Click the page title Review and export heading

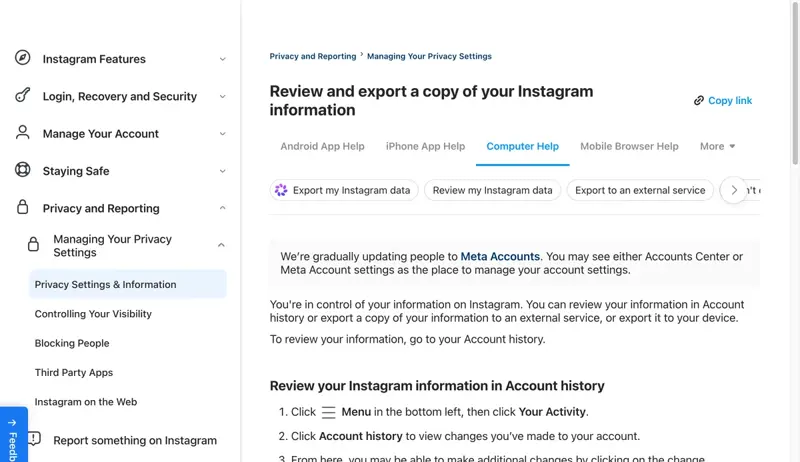[431, 100]
